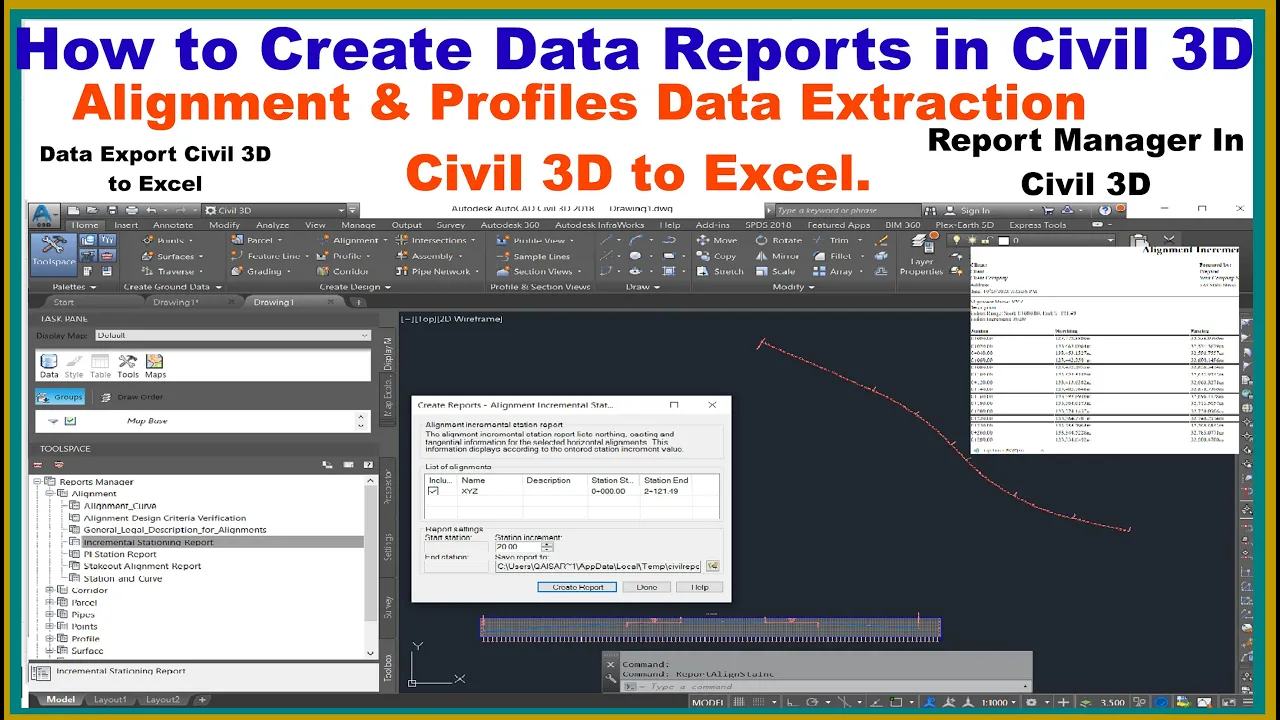This screenshot has width=1280, height=720.
Task: Open the Annotate ribbon tab
Action: pyautogui.click(x=173, y=225)
